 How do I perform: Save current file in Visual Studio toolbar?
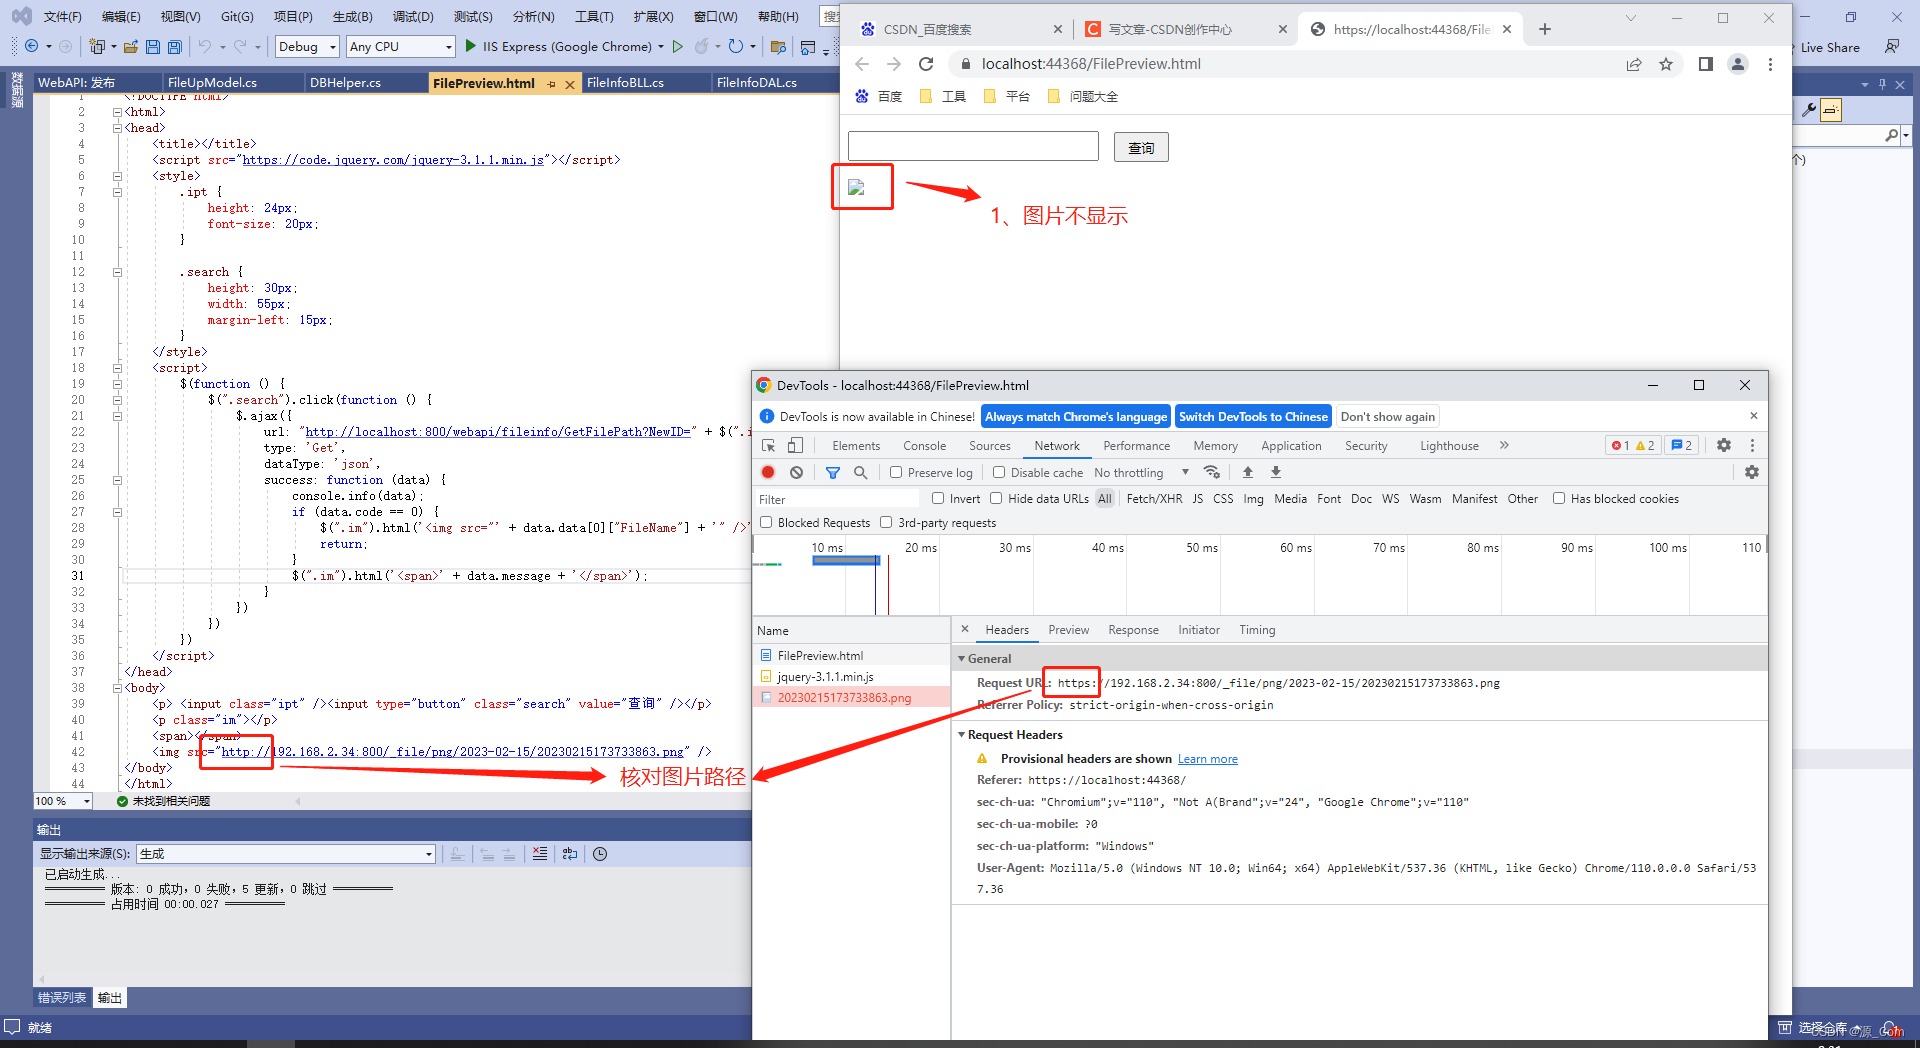[x=153, y=46]
